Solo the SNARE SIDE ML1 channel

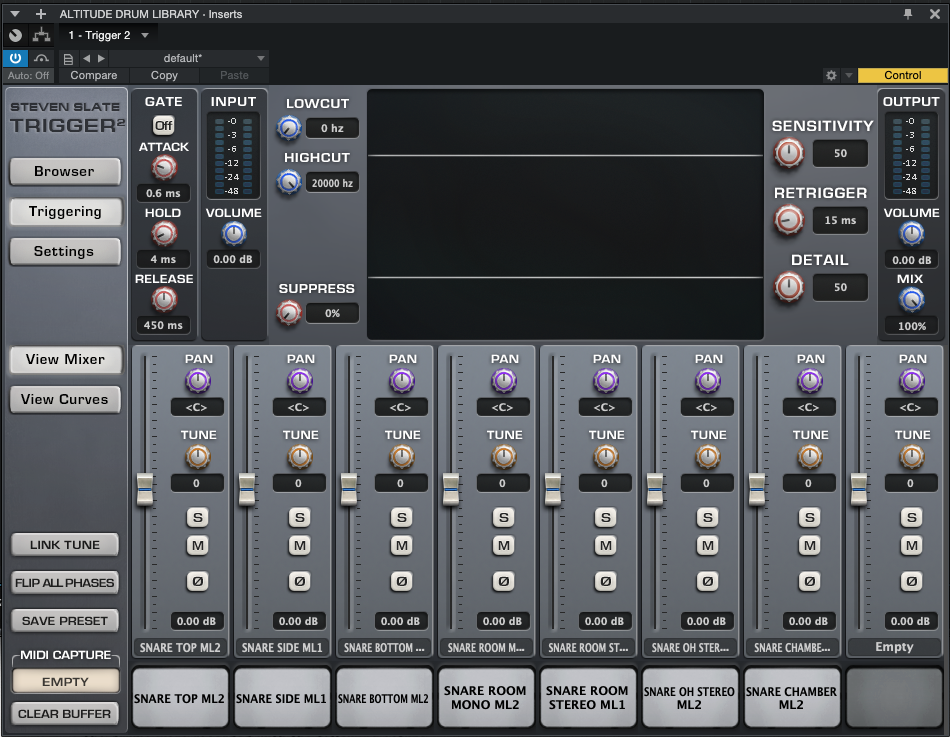(x=299, y=517)
